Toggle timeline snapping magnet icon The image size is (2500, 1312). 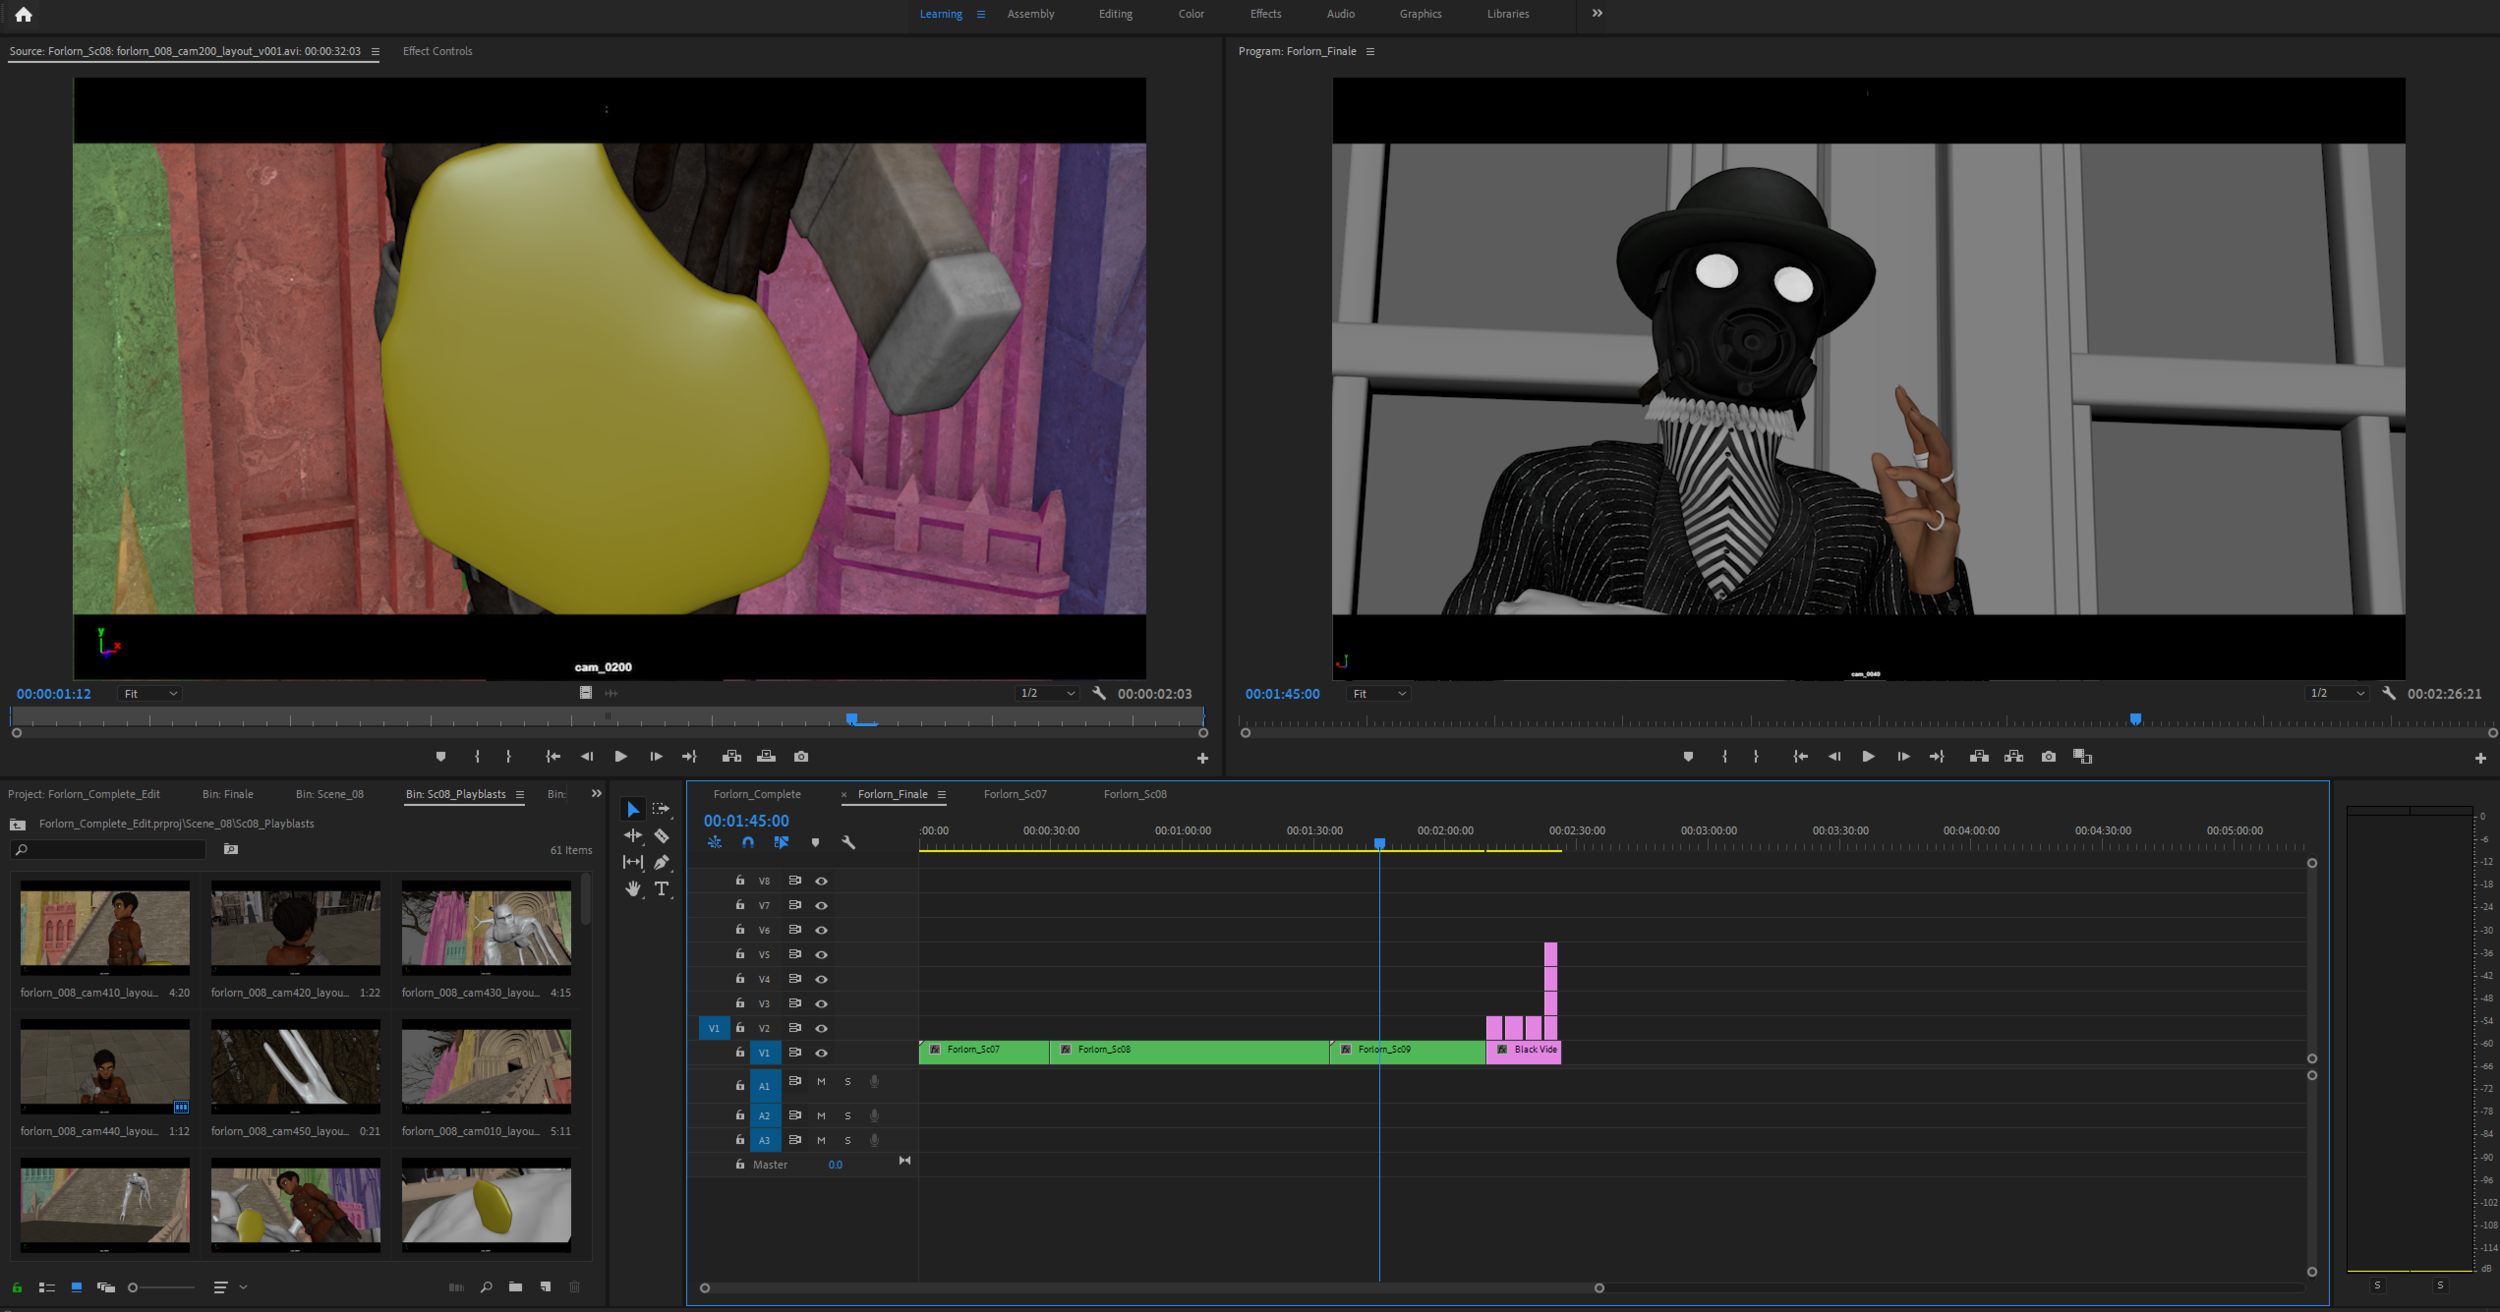tap(748, 843)
